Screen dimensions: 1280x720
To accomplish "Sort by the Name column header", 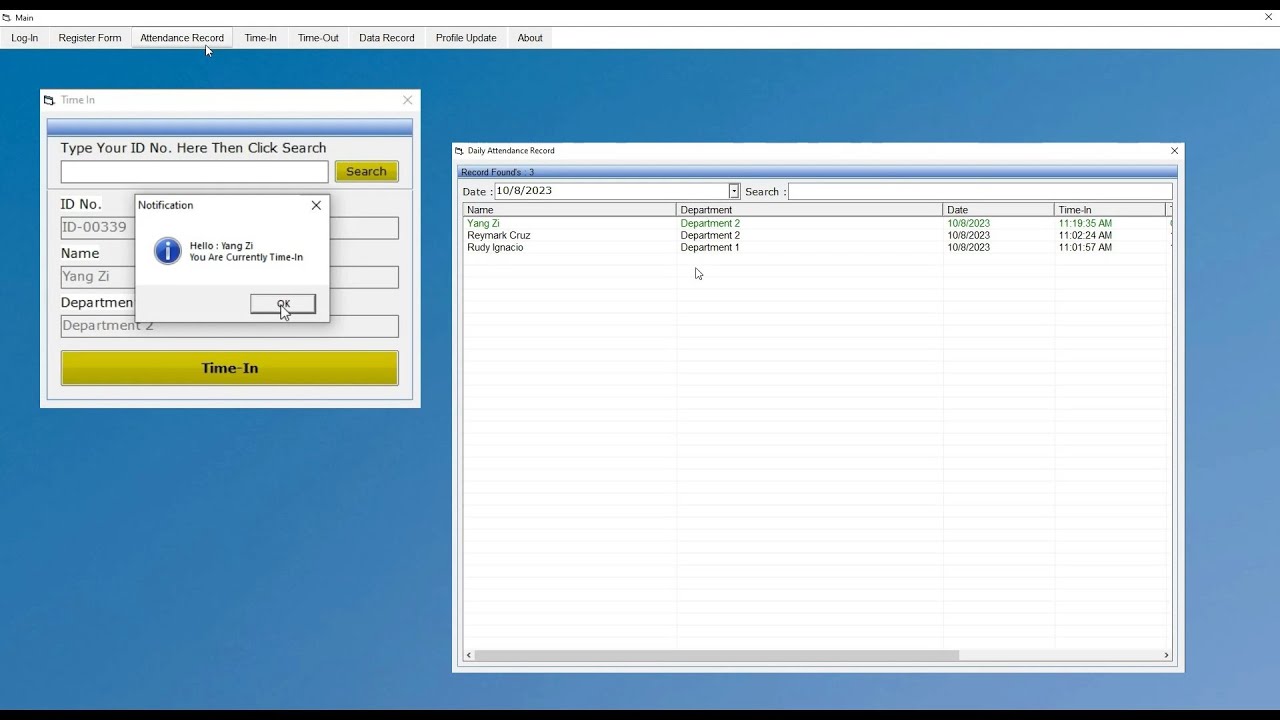I will [x=570, y=210].
